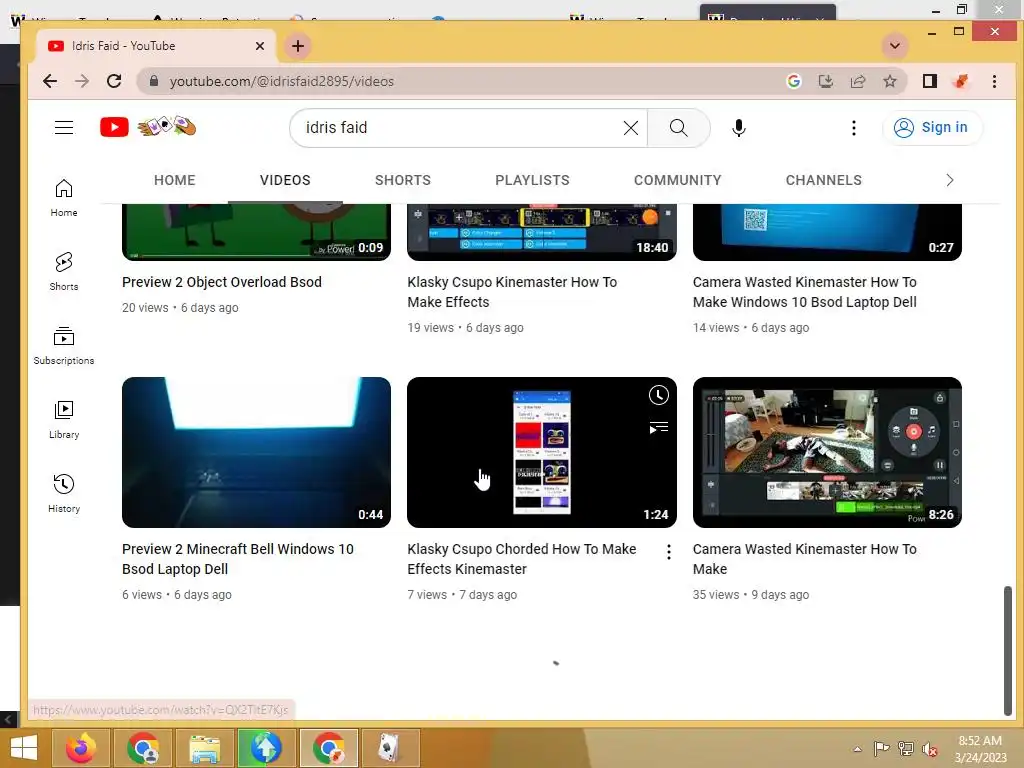Open File Explorer from the taskbar
1024x768 pixels.
pos(204,748)
